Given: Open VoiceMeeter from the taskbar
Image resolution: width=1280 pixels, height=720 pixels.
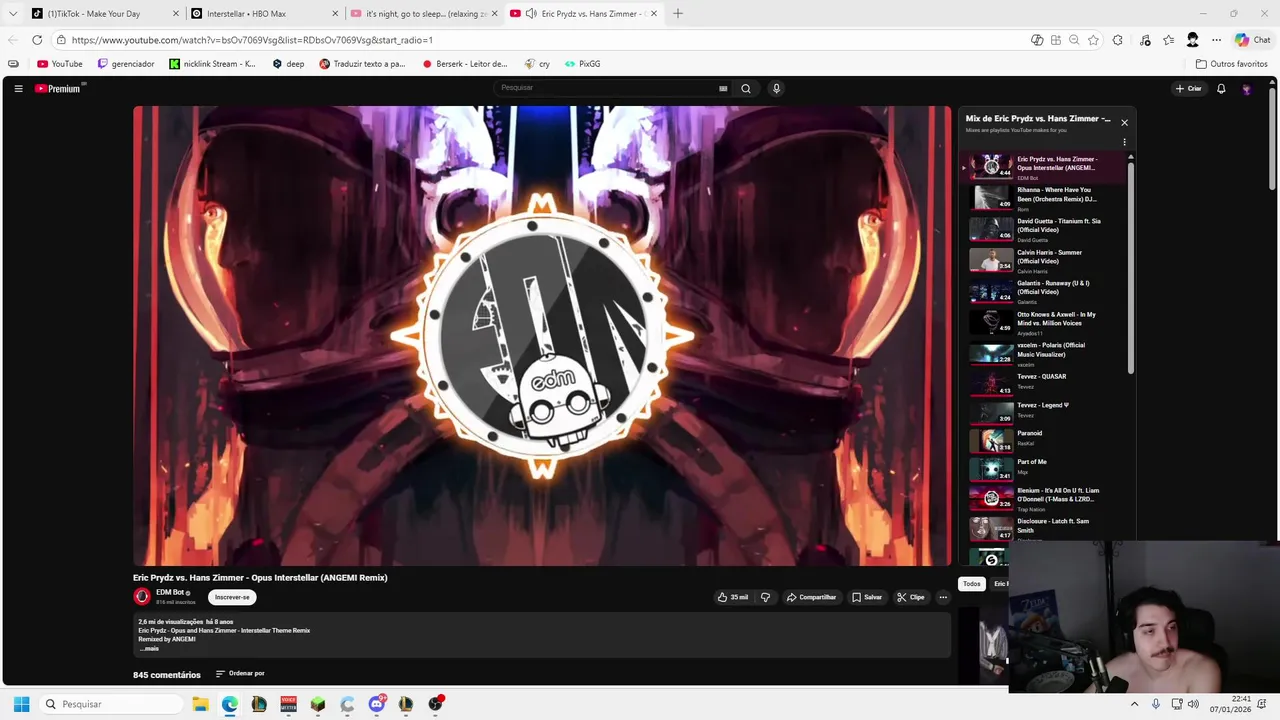Looking at the screenshot, I should pos(288,704).
